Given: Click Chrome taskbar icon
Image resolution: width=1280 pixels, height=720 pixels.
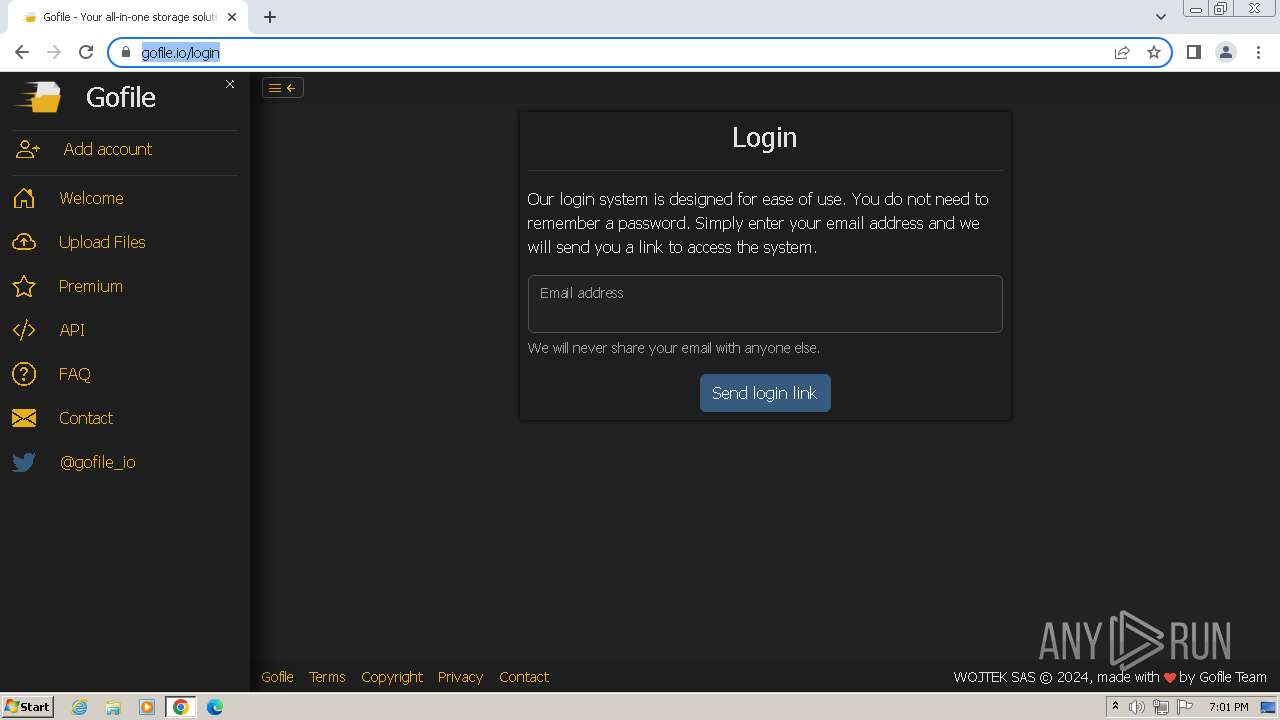Looking at the screenshot, I should coord(181,707).
